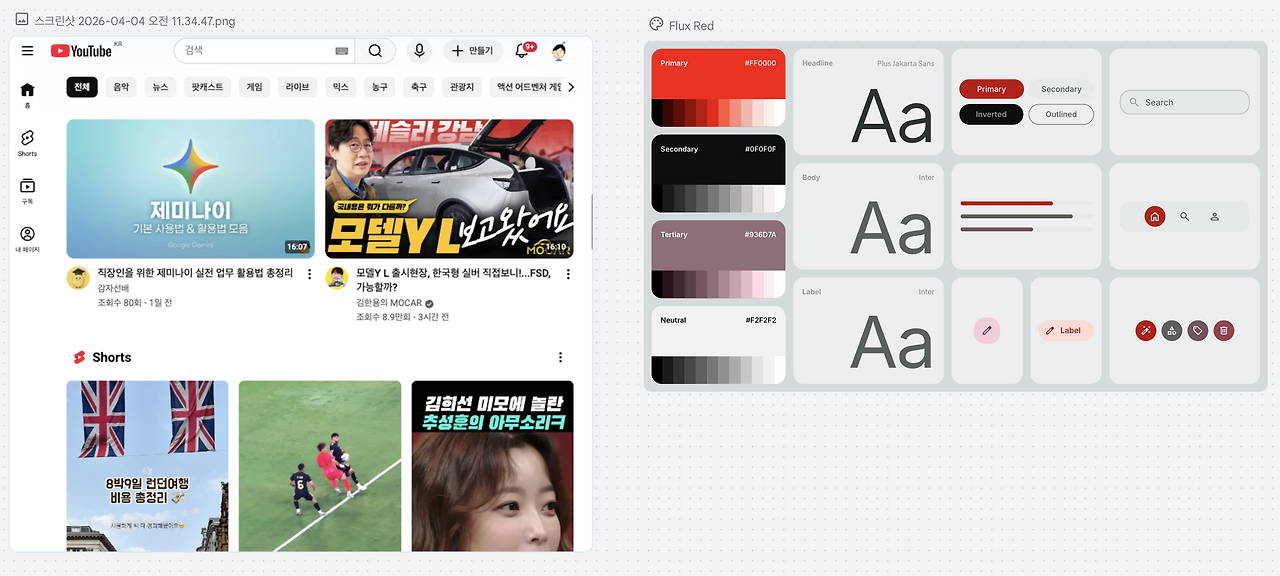
Task: Open the three-dot menu on the Shorts section
Action: click(x=560, y=357)
